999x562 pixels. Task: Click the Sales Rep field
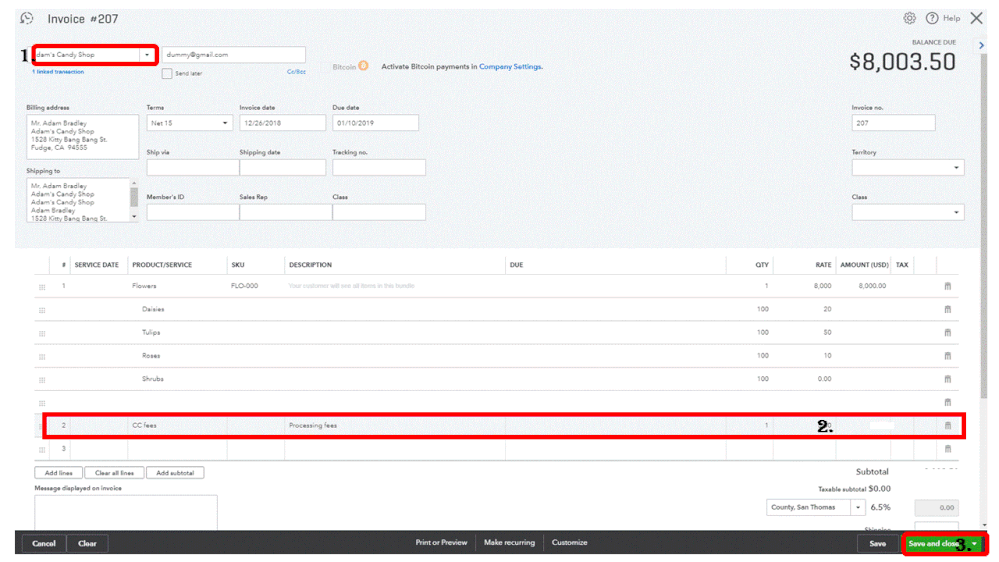pyautogui.click(x=285, y=212)
